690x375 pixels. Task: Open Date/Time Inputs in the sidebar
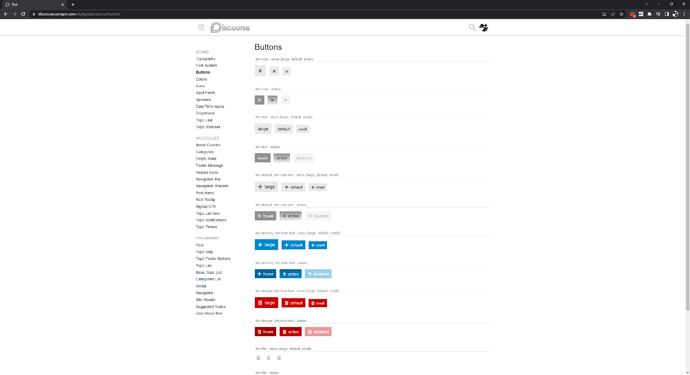point(210,107)
